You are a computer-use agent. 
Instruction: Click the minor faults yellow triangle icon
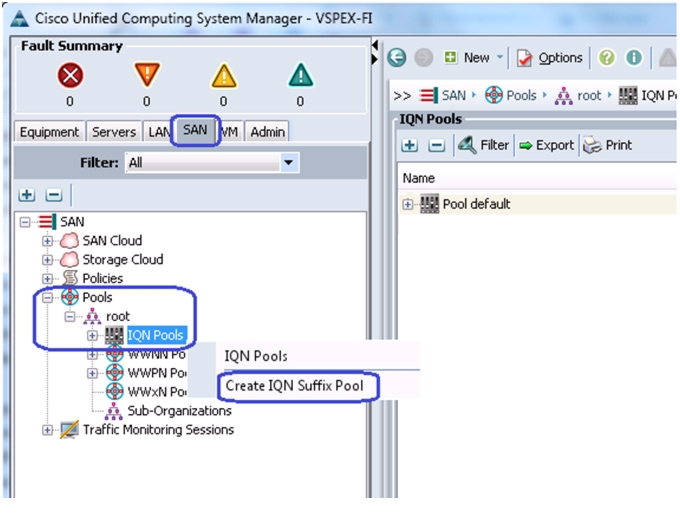[x=224, y=76]
